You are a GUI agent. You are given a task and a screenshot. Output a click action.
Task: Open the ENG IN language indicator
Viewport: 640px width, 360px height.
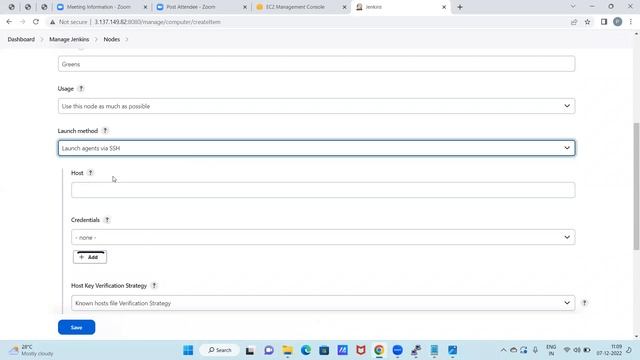[551, 350]
